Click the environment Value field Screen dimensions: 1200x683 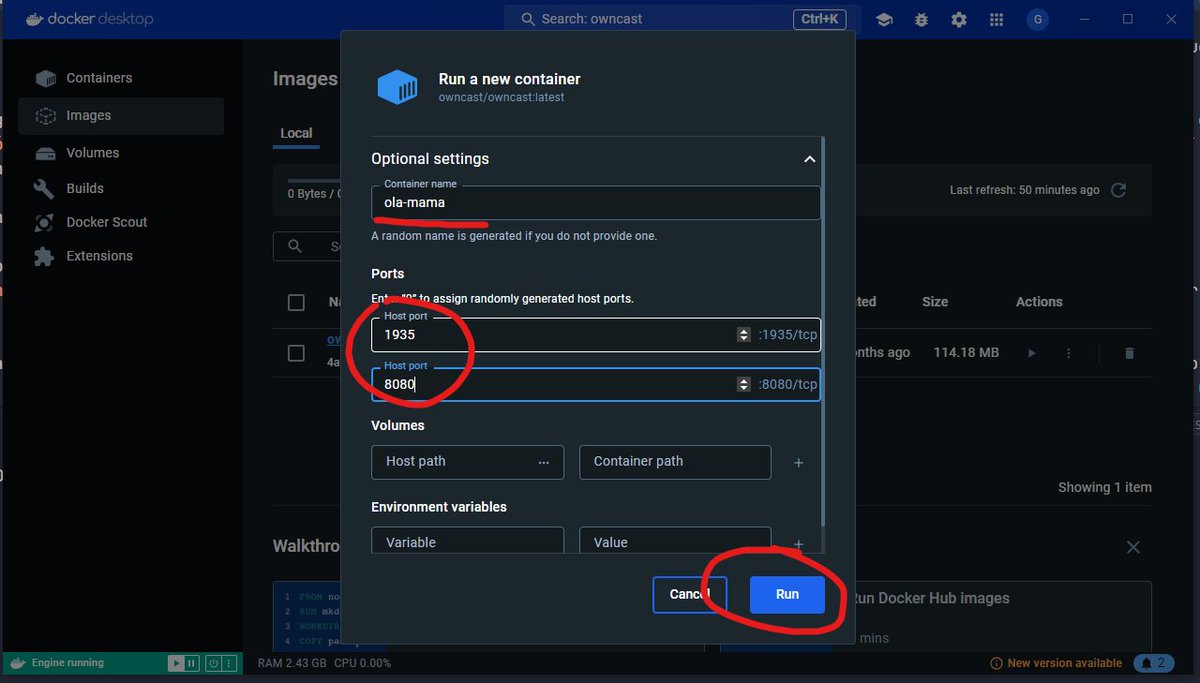point(675,541)
